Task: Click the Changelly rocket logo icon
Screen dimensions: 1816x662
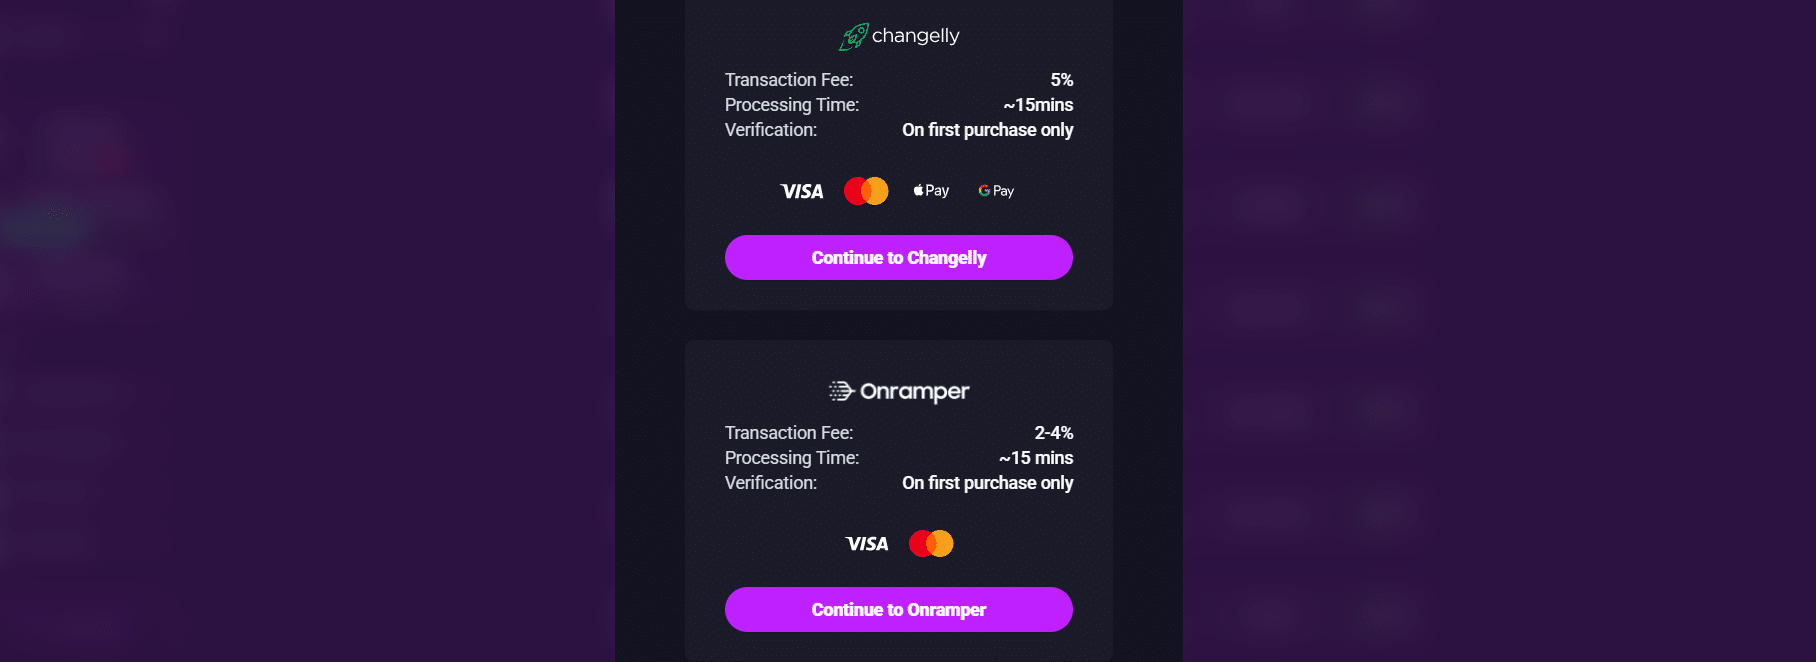Action: click(x=852, y=36)
